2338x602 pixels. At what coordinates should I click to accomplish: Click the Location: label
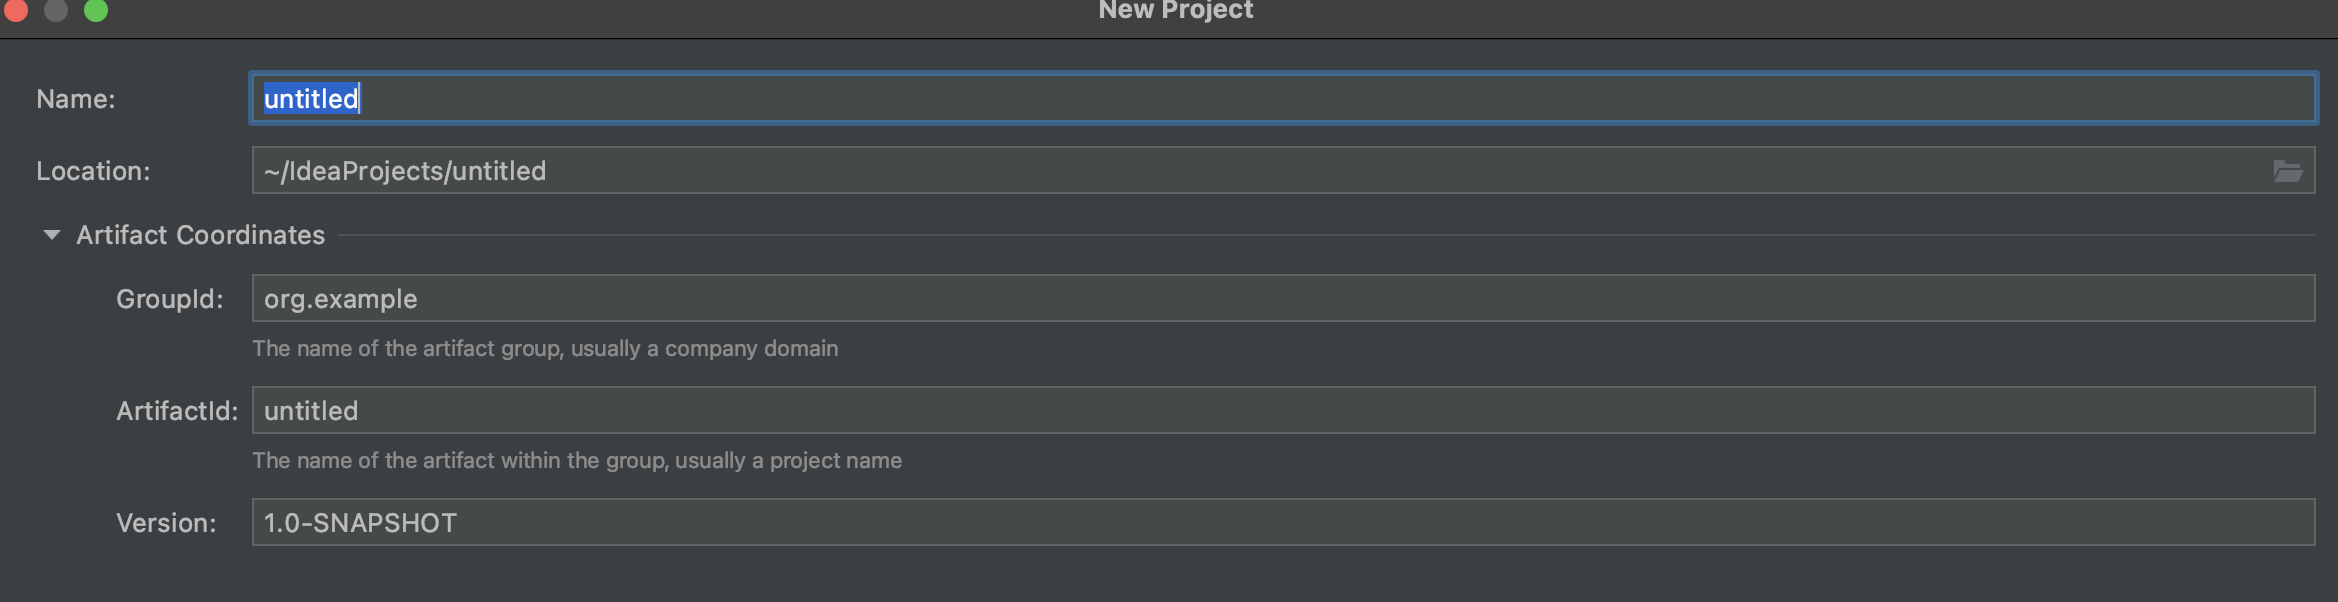coord(93,171)
